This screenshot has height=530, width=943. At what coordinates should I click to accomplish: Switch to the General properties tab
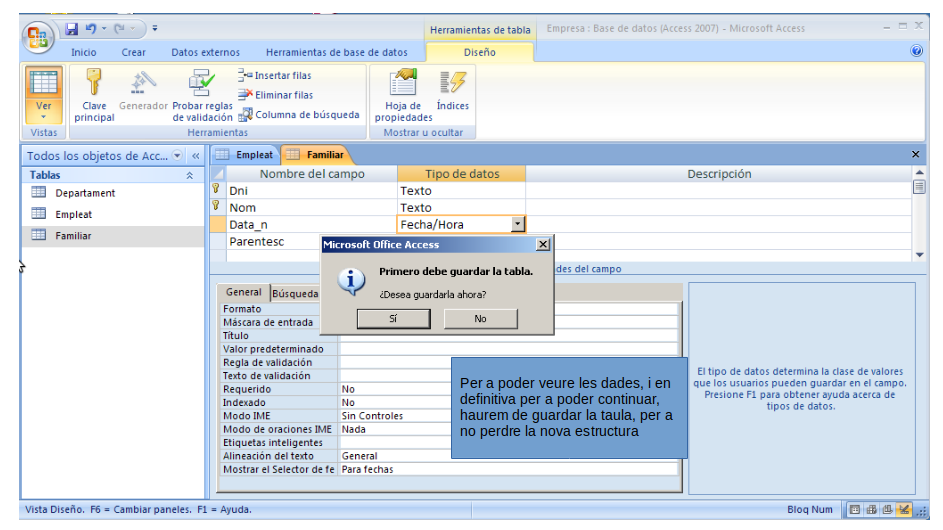tap(244, 292)
